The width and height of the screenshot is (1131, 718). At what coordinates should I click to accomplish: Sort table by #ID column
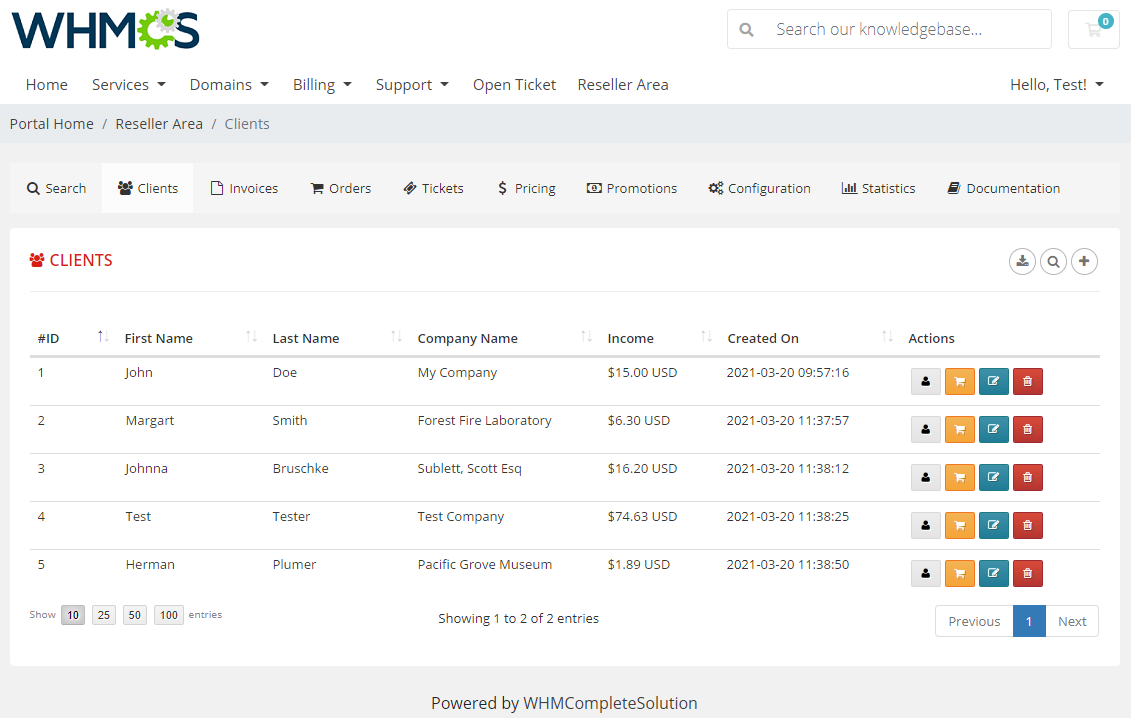72,338
